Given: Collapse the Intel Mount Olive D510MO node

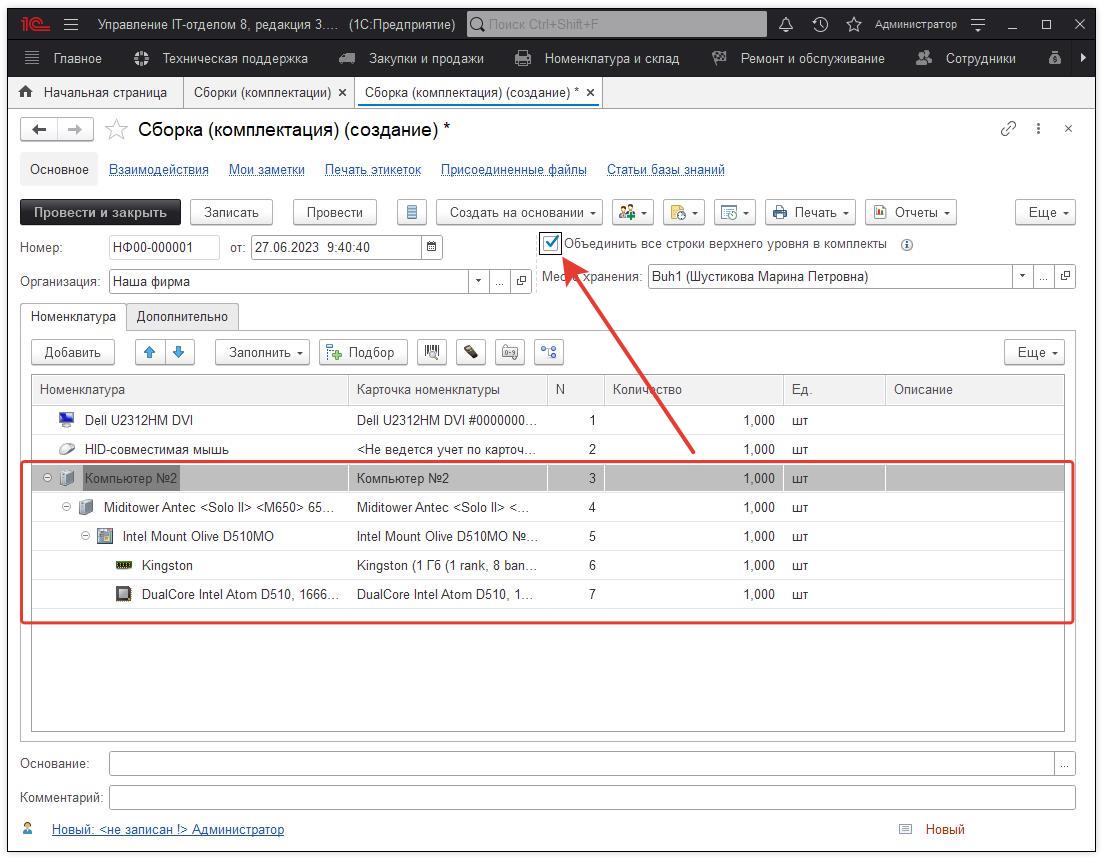Looking at the screenshot, I should pos(86,536).
